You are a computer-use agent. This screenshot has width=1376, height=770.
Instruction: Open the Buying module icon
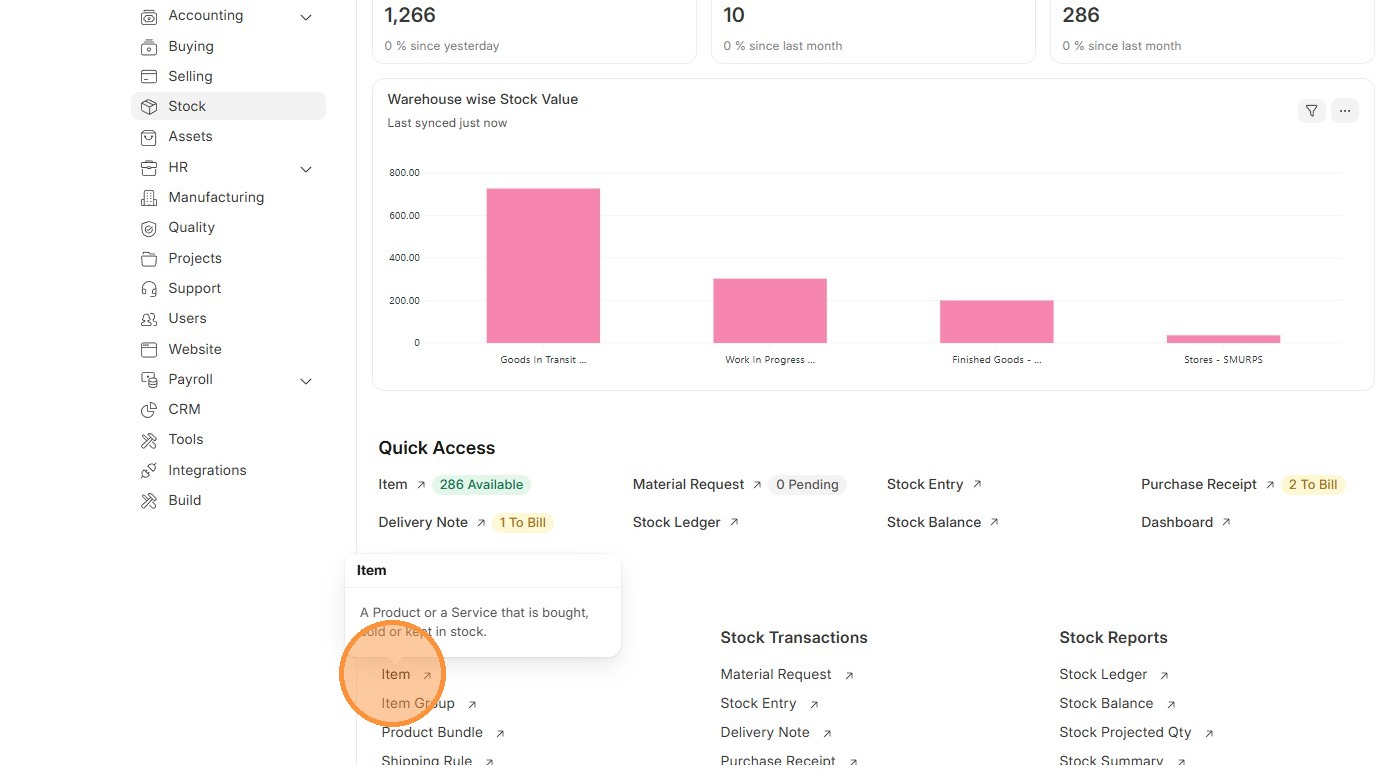tap(149, 47)
